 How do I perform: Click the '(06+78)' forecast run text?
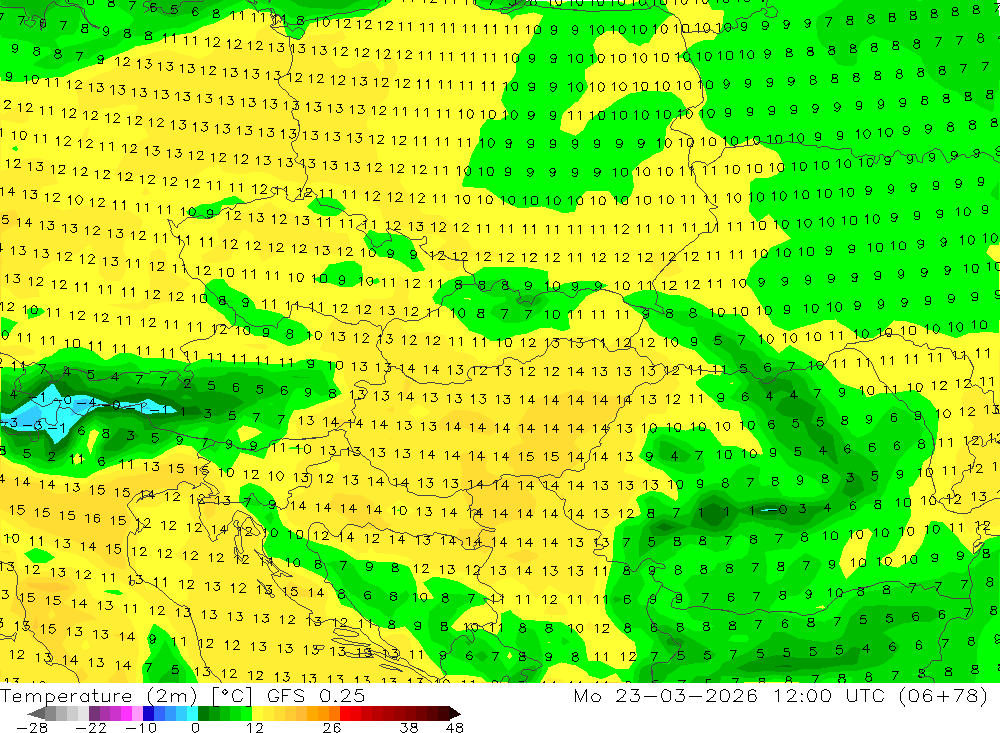click(x=943, y=695)
